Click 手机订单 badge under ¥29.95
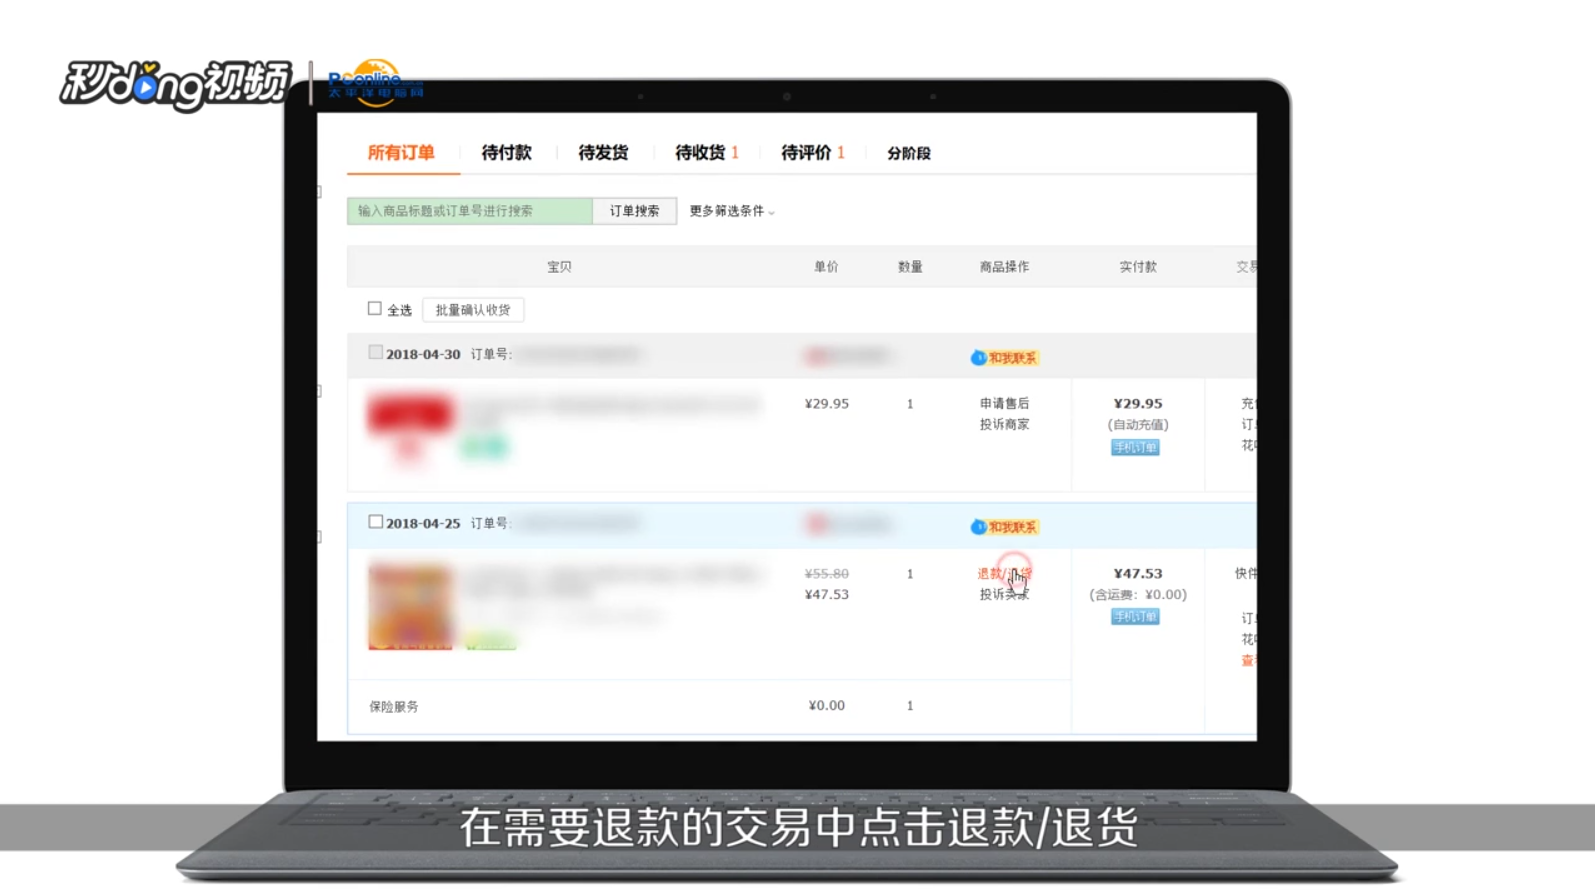 point(1135,448)
